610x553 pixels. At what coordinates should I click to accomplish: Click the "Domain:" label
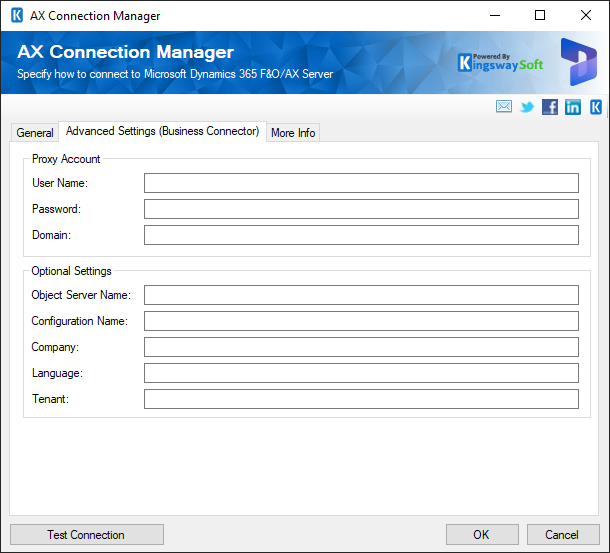click(51, 235)
